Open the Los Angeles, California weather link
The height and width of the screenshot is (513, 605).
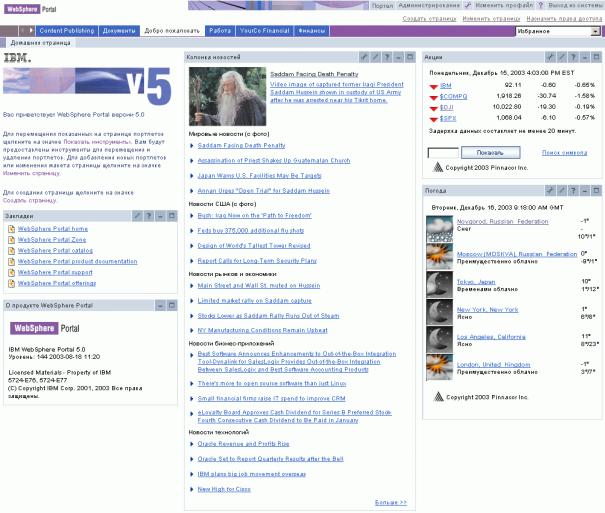point(491,337)
